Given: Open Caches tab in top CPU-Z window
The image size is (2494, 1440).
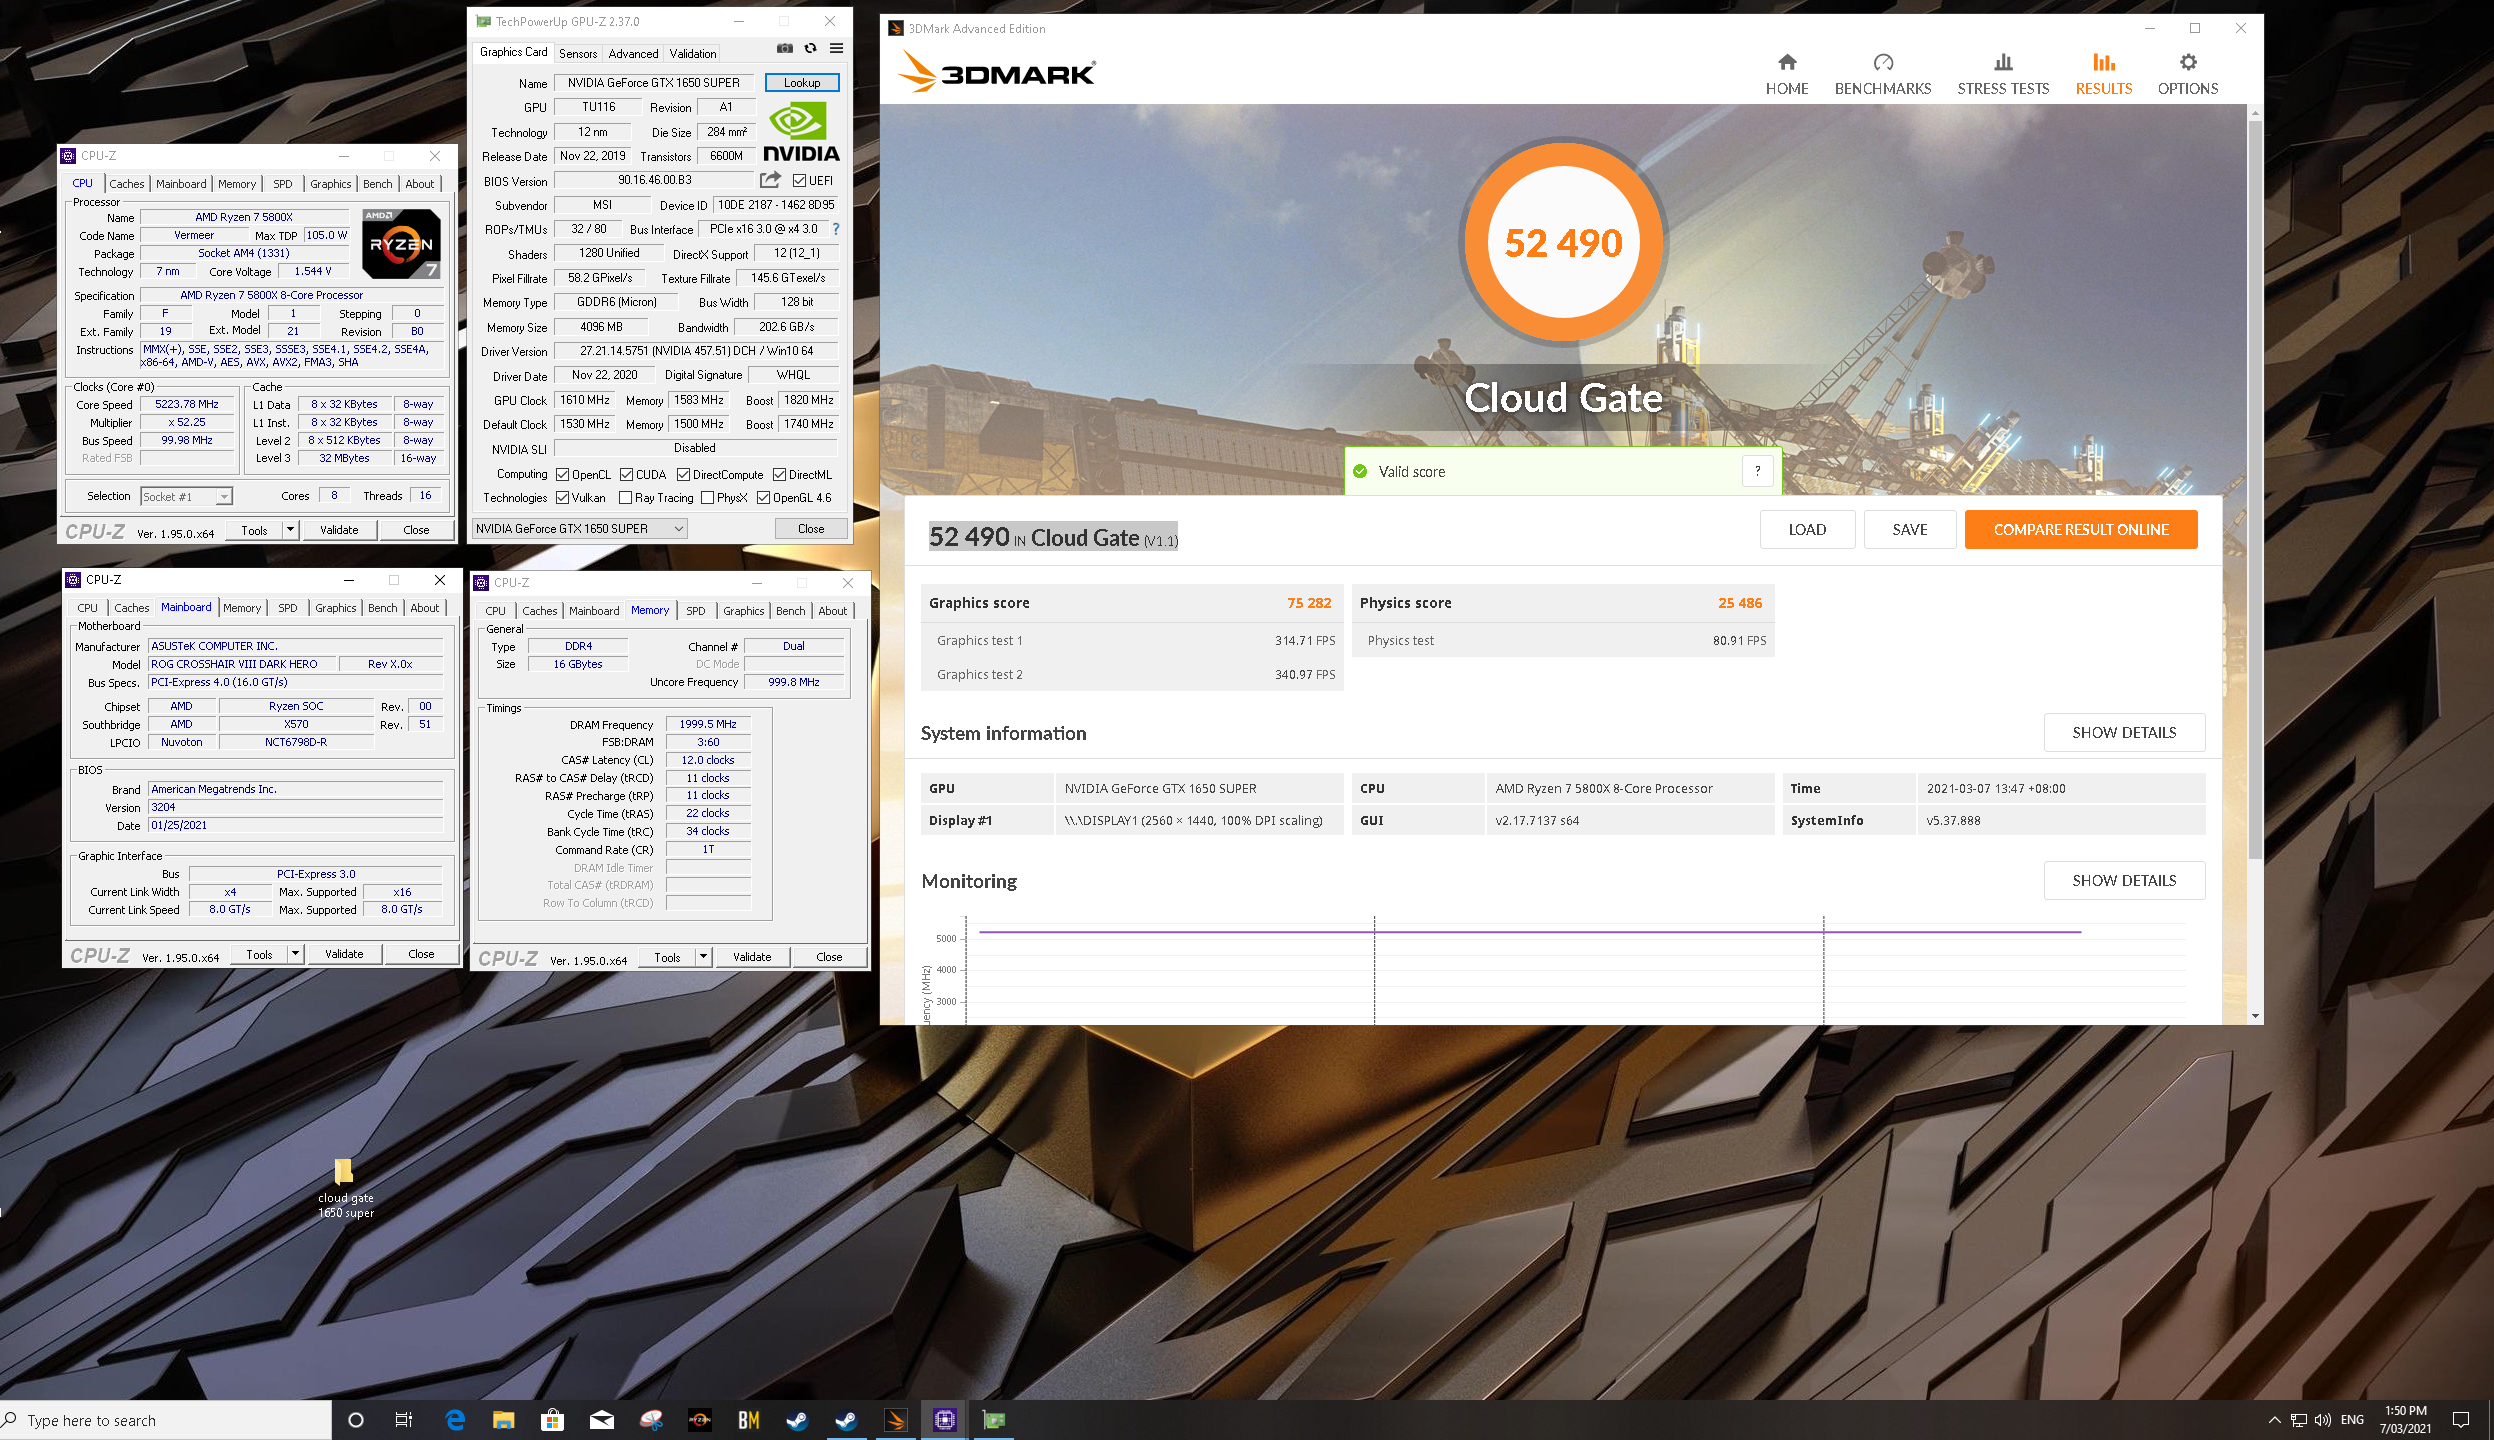Looking at the screenshot, I should pyautogui.click(x=127, y=184).
